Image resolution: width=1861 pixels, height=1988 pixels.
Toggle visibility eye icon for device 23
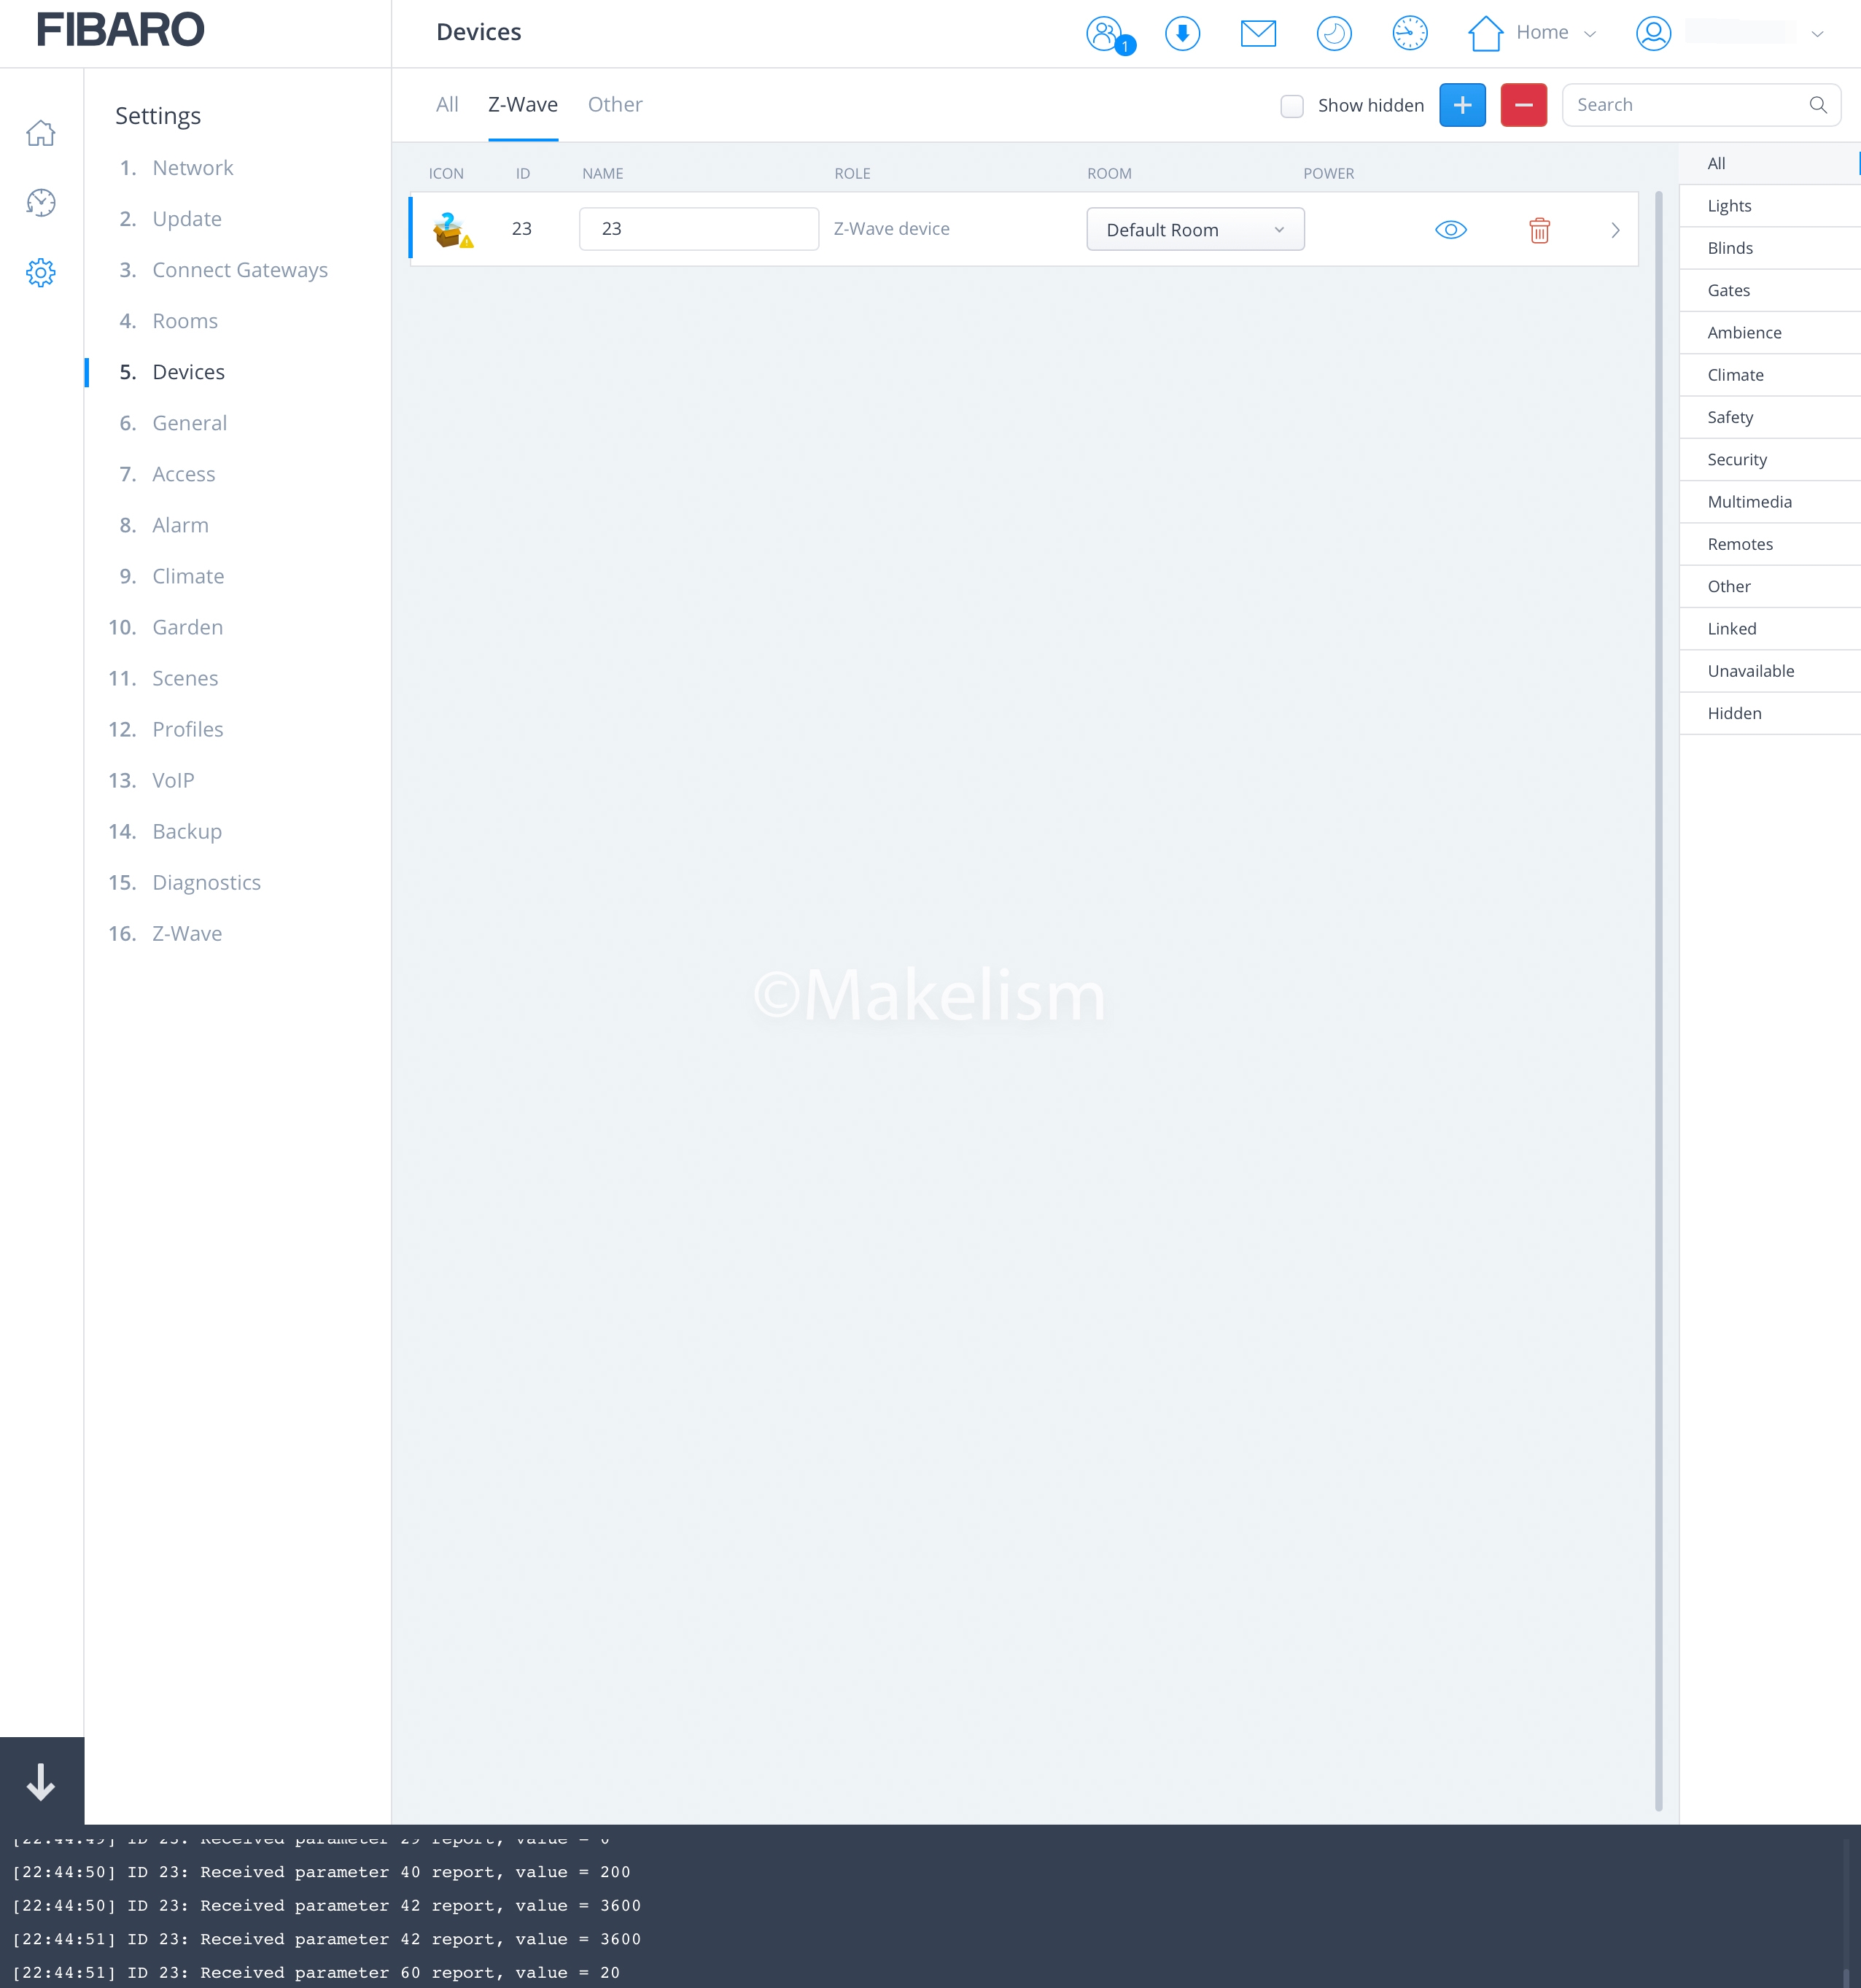click(1450, 230)
